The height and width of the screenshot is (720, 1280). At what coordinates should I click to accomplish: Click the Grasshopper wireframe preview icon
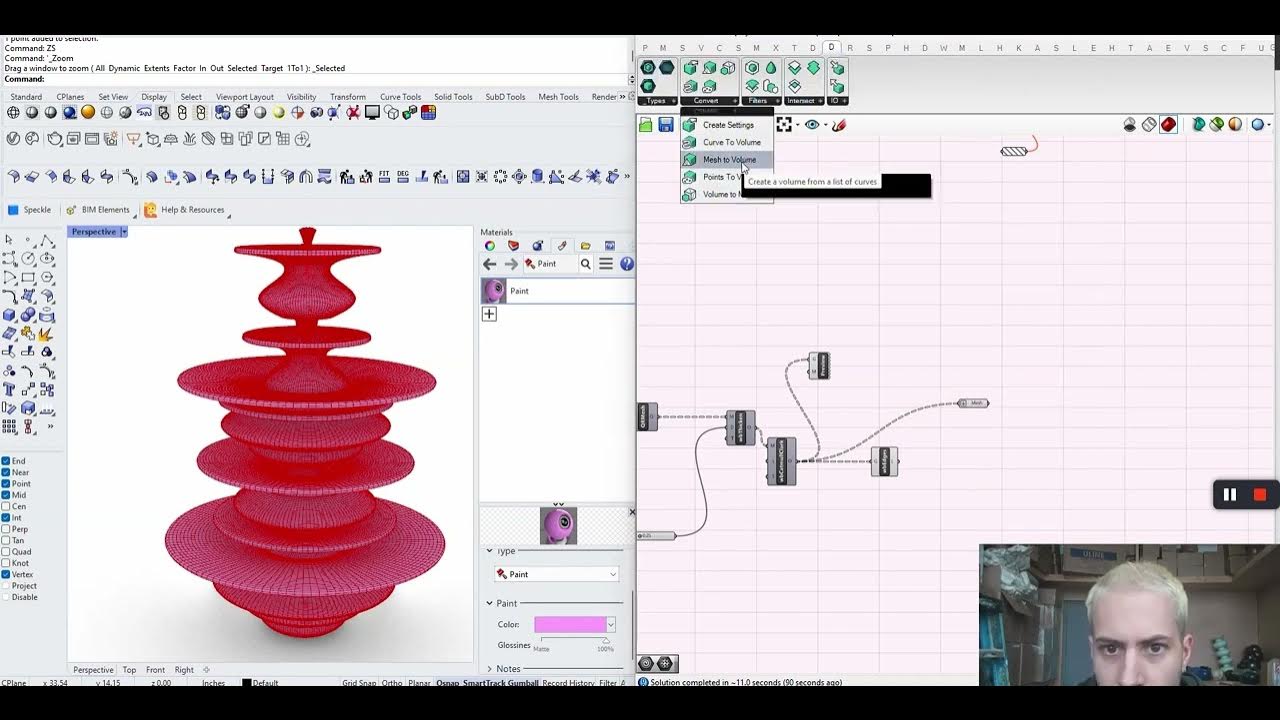pos(1149,125)
